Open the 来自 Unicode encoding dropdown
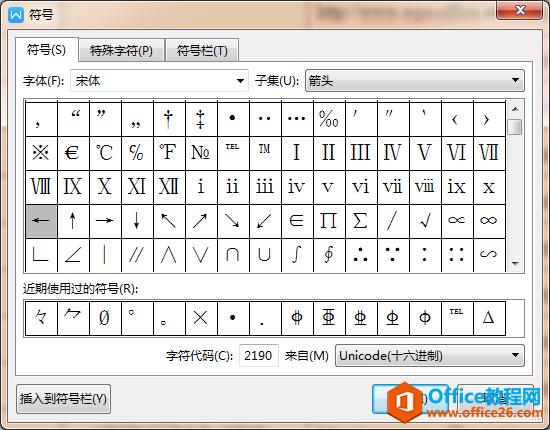This screenshot has width=550, height=430. (430, 356)
